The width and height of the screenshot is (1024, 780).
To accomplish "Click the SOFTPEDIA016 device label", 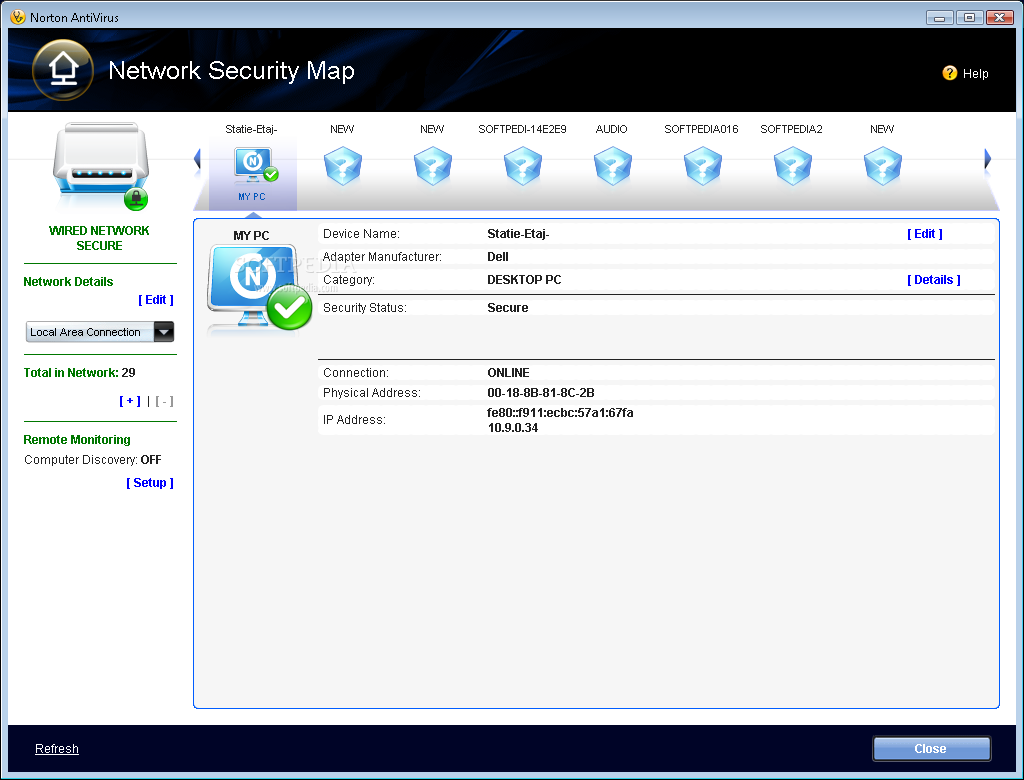I will [701, 129].
